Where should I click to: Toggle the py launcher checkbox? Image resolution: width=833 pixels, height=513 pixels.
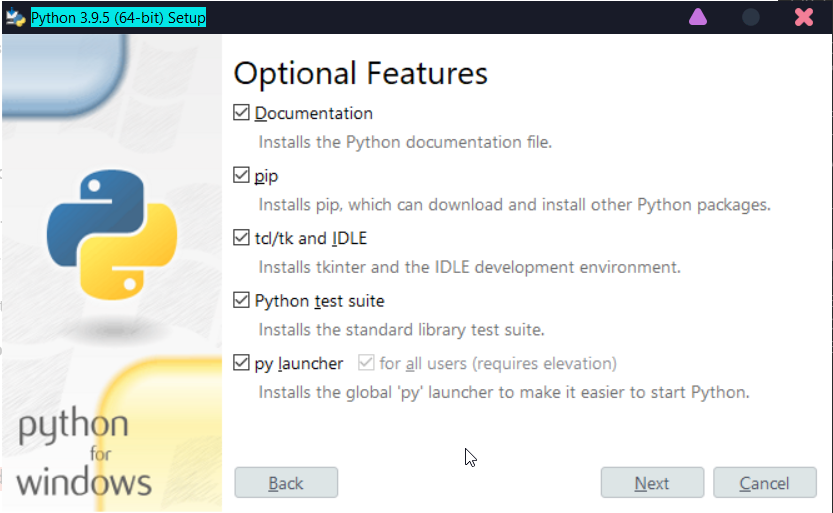(x=241, y=363)
